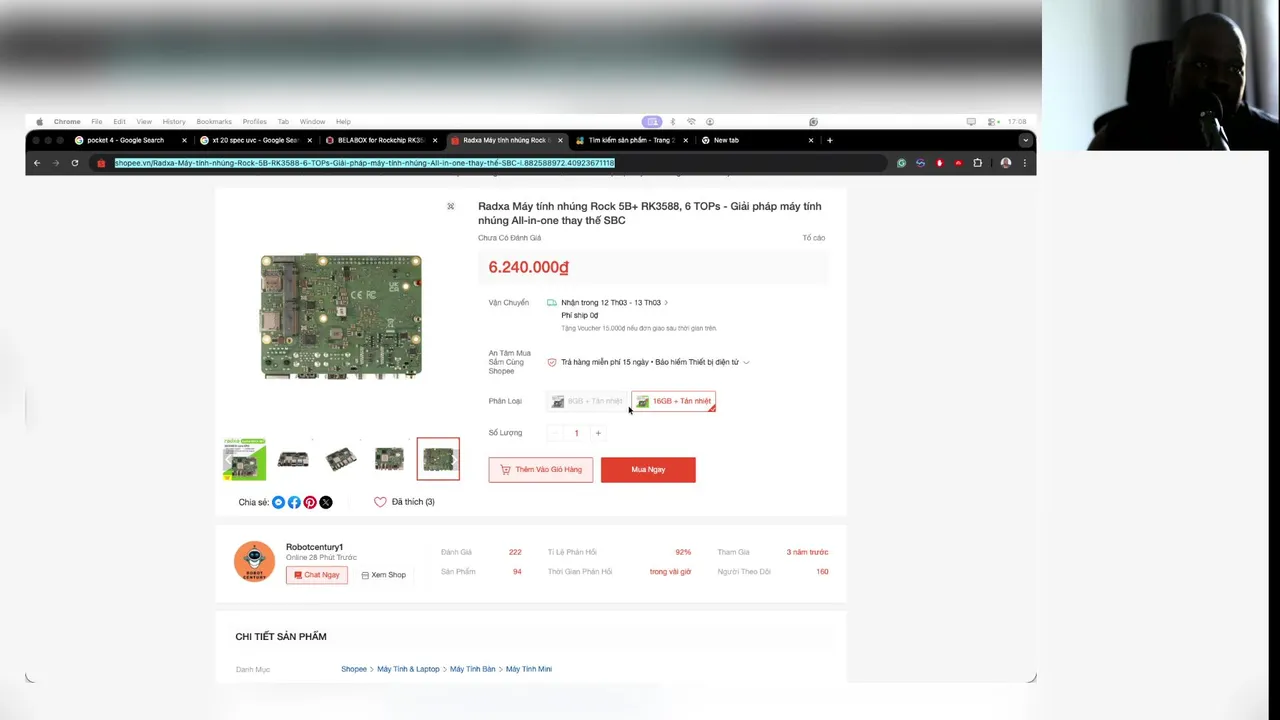The height and width of the screenshot is (720, 1280).
Task: Open Máy Tính & Laptop breadcrumb
Action: tap(408, 669)
